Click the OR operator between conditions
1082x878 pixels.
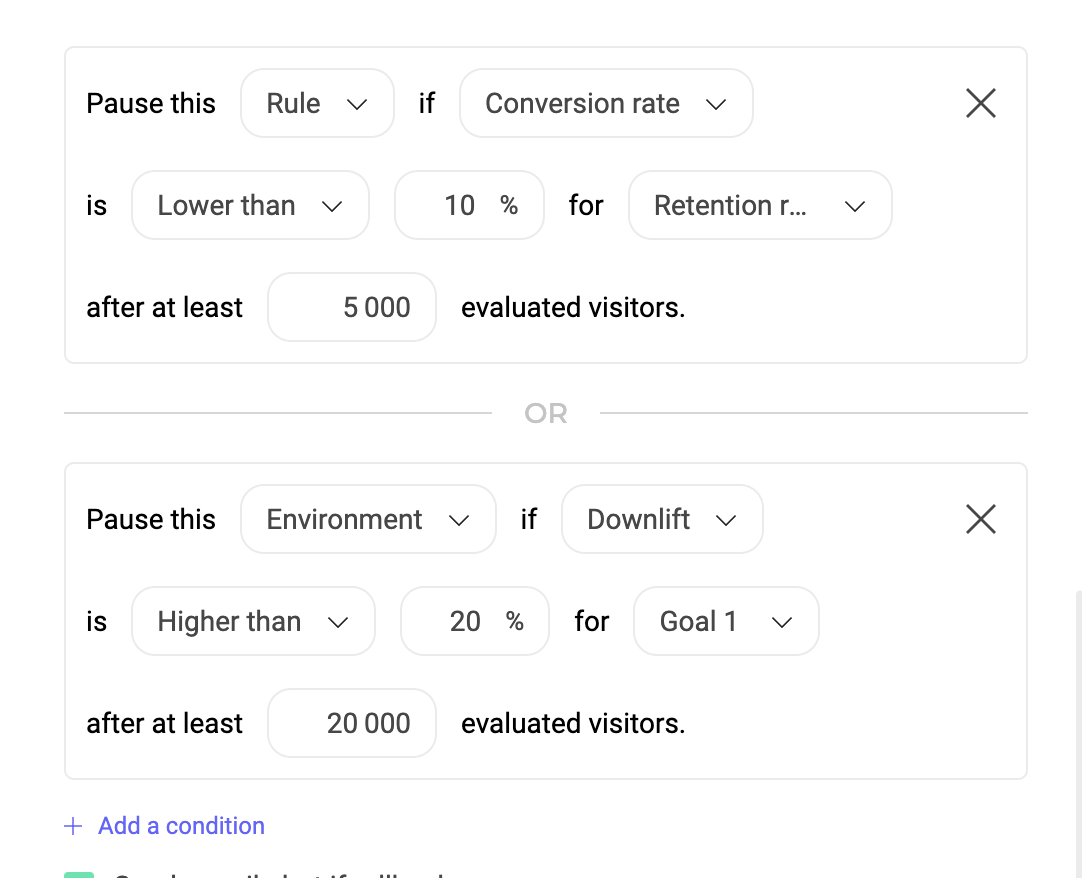coord(545,413)
